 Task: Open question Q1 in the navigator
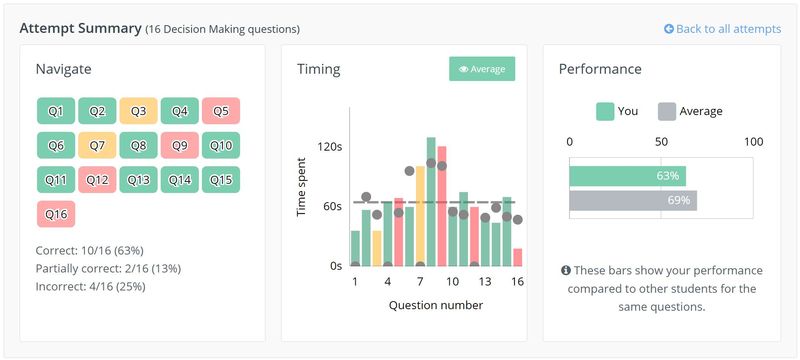[x=56, y=111]
